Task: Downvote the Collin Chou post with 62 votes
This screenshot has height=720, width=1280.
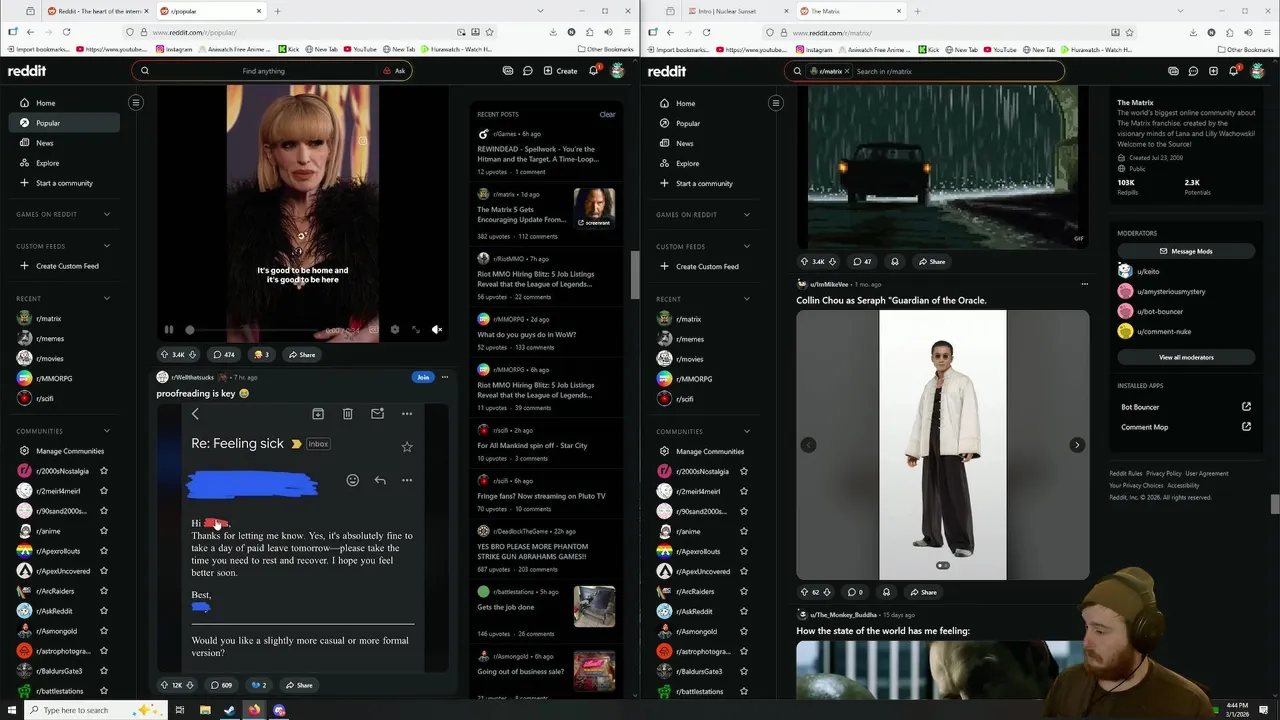Action: coord(827,592)
